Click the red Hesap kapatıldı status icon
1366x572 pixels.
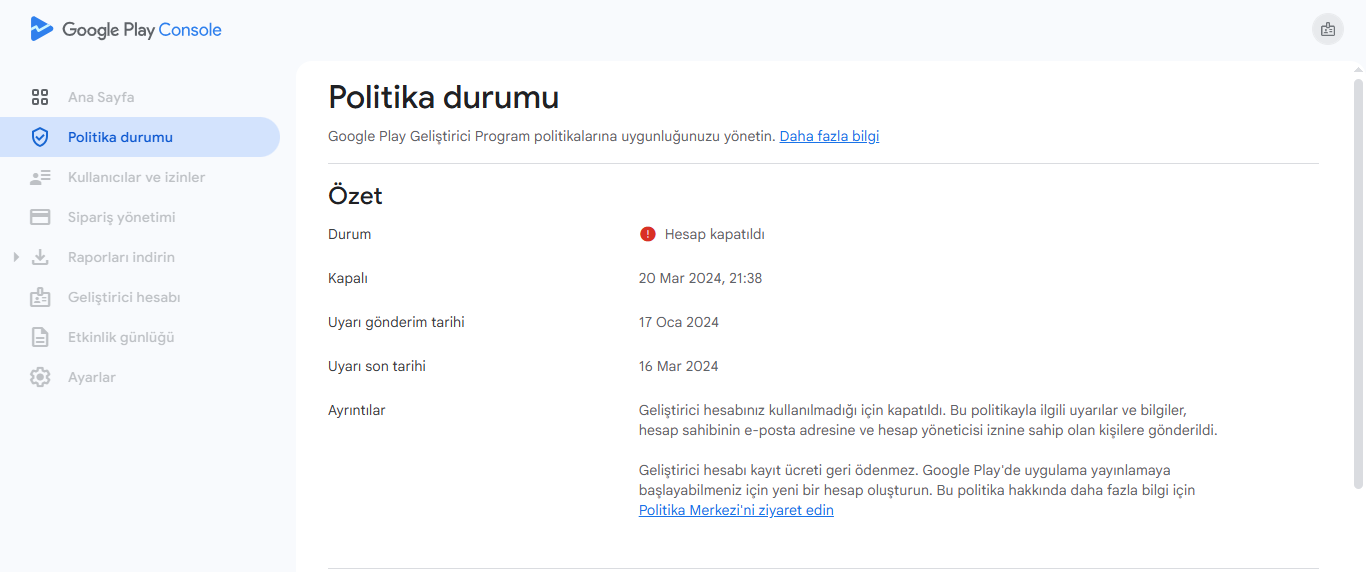(x=648, y=234)
